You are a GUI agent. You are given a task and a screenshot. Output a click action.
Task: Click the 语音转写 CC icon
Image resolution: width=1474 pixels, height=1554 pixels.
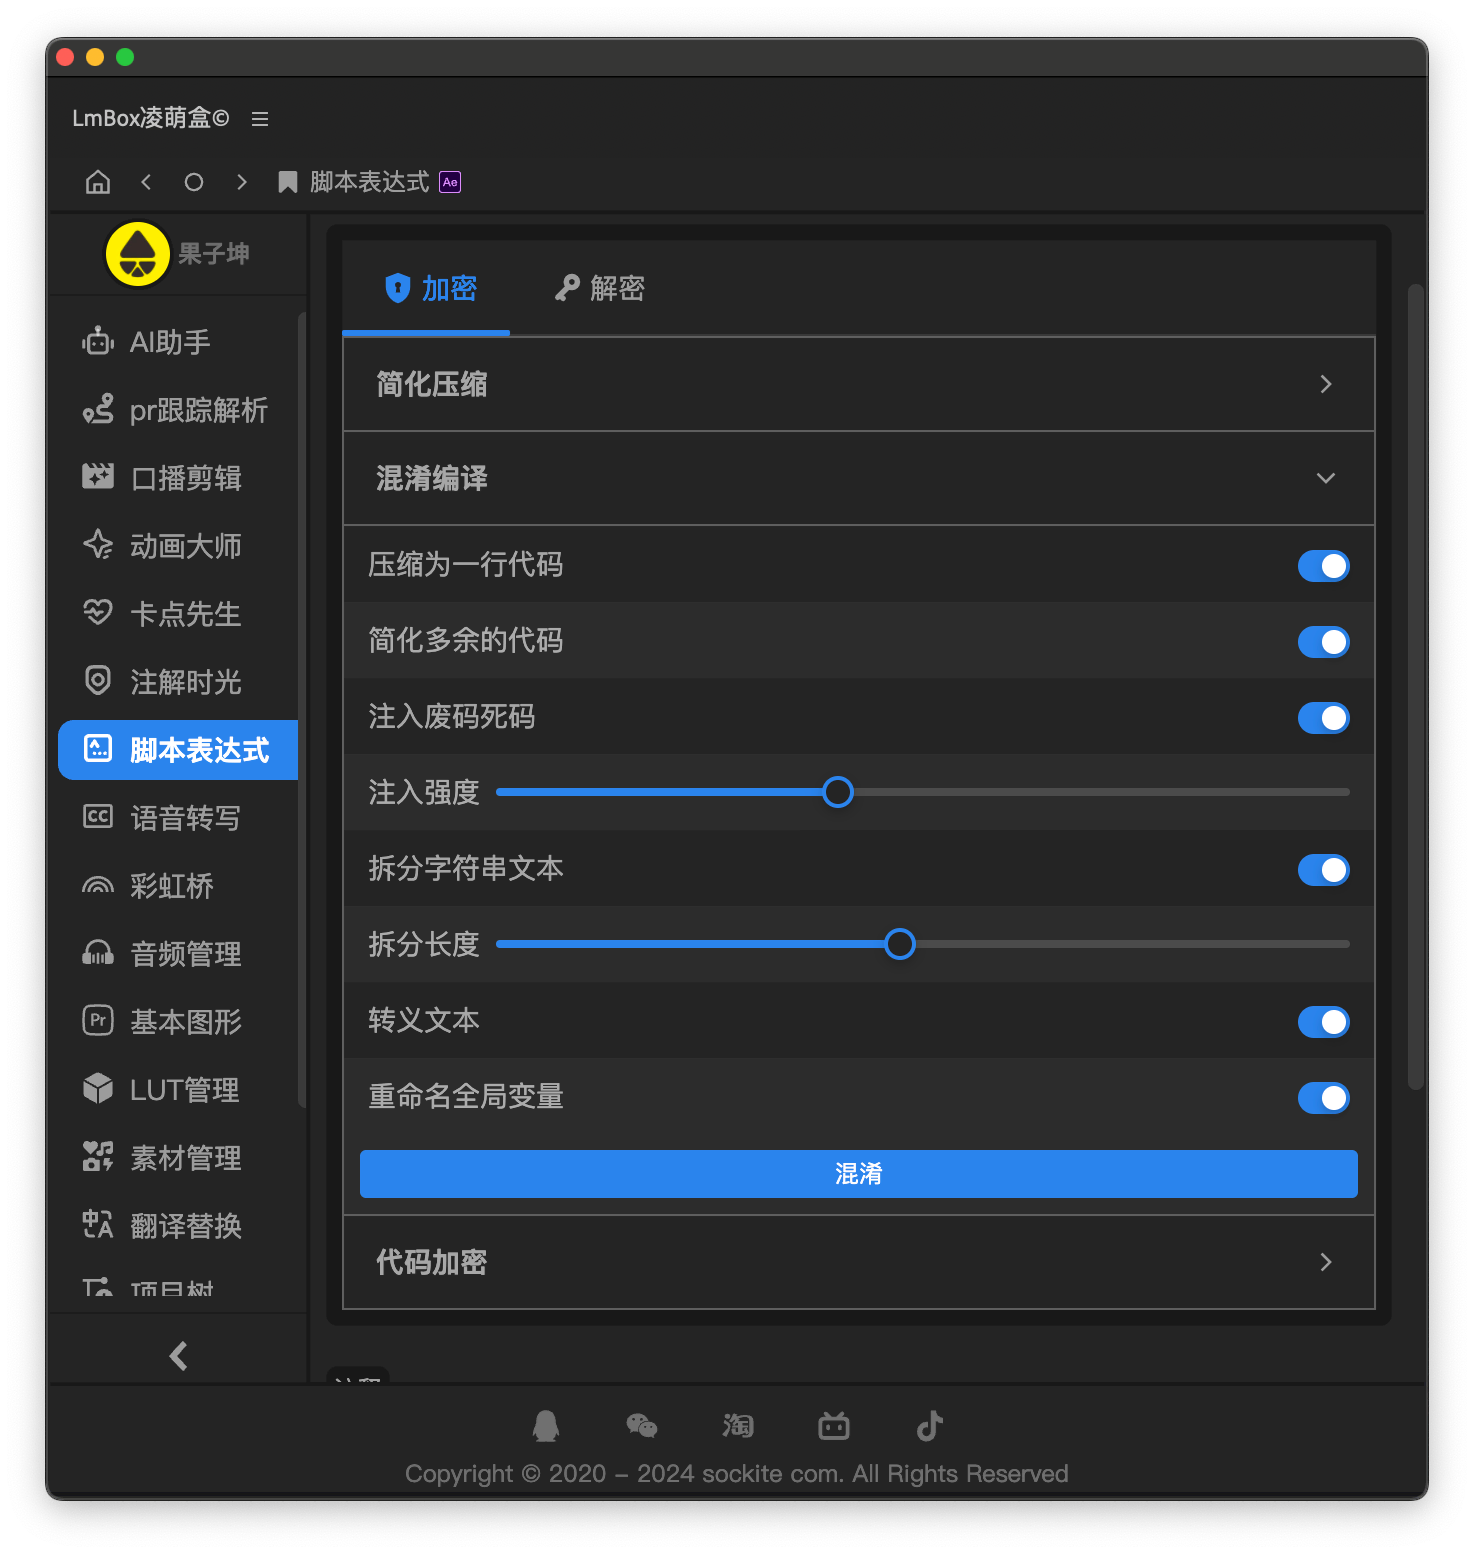click(98, 816)
